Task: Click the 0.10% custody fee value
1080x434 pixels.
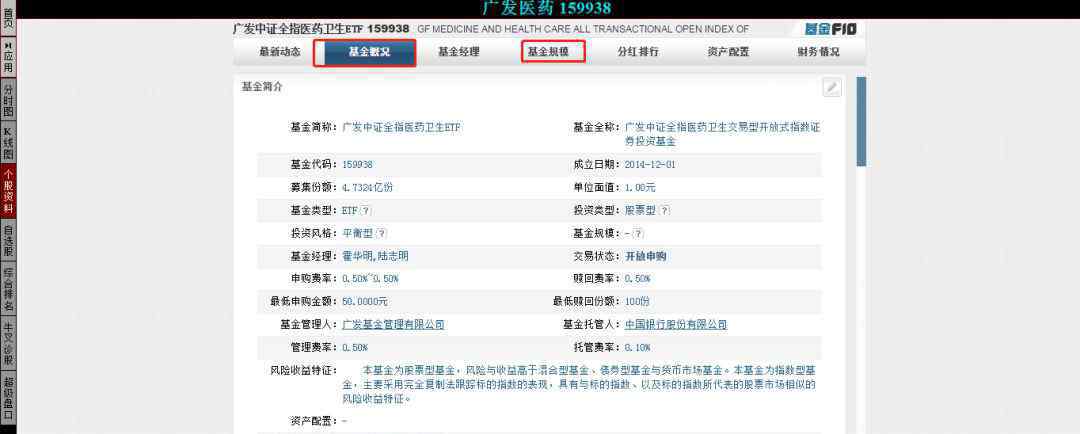Action: pyautogui.click(x=637, y=347)
